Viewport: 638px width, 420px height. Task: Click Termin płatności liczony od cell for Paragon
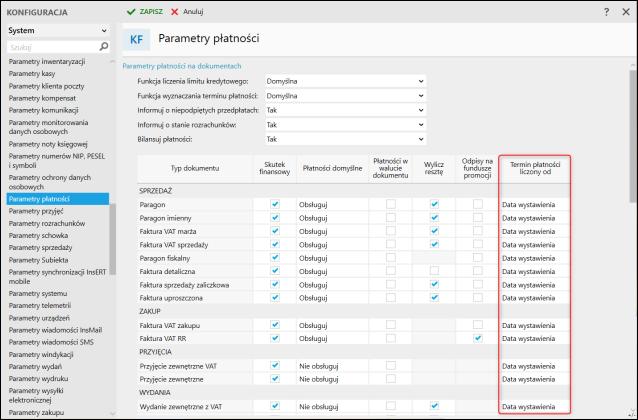click(x=534, y=204)
